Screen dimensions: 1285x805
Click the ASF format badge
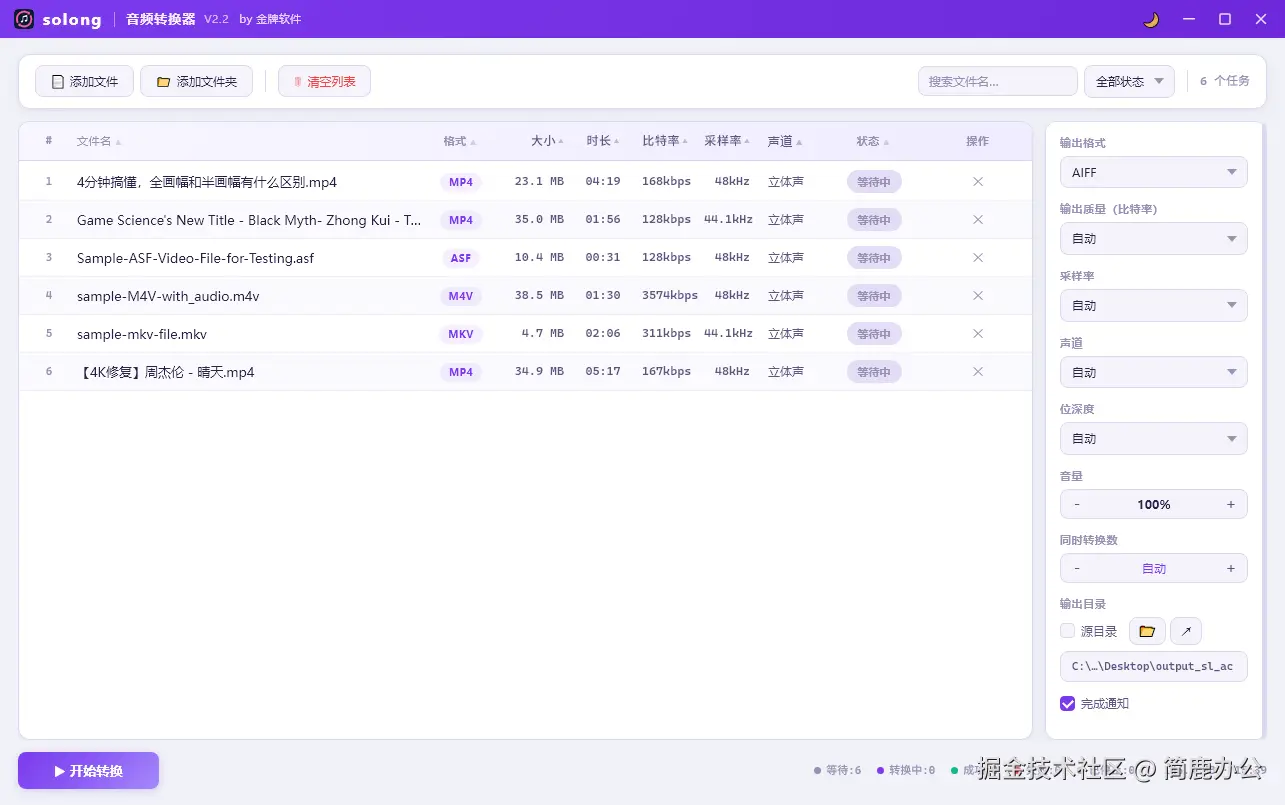coord(460,257)
